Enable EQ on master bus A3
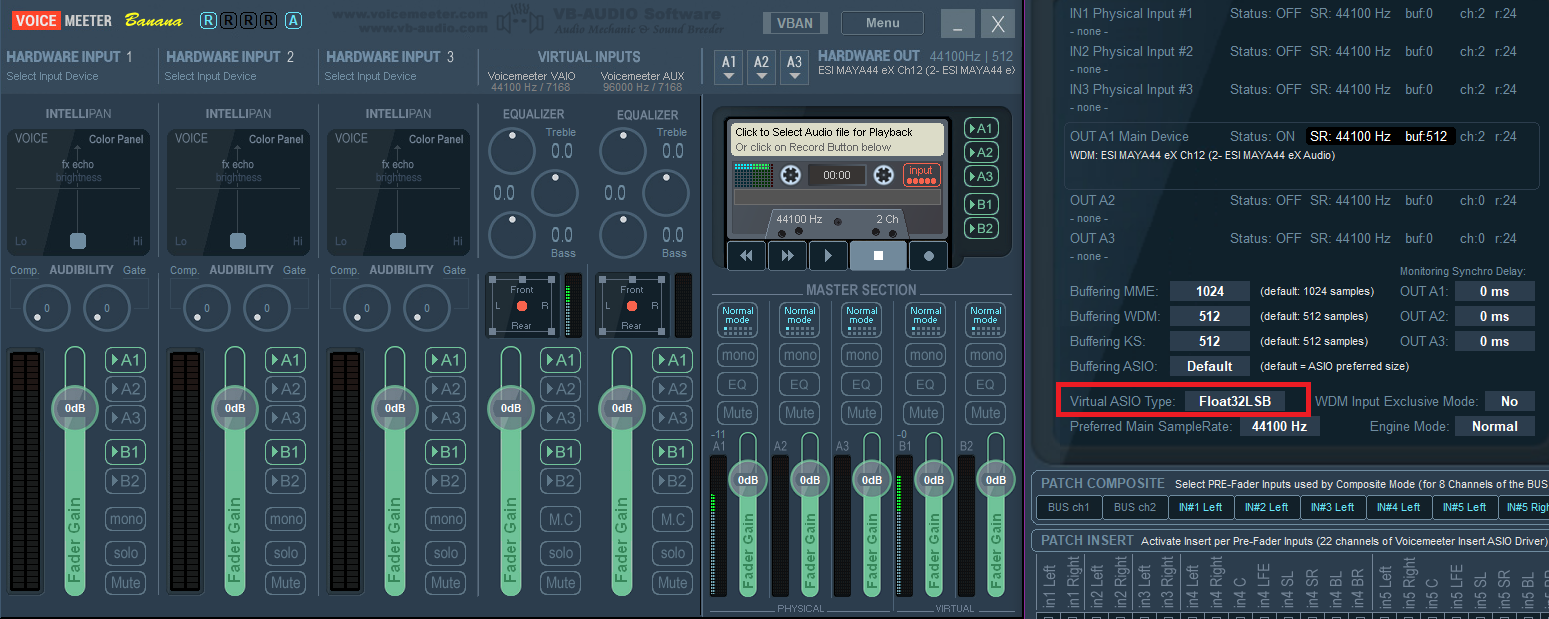Viewport: 1549px width, 619px height. pyautogui.click(x=861, y=384)
